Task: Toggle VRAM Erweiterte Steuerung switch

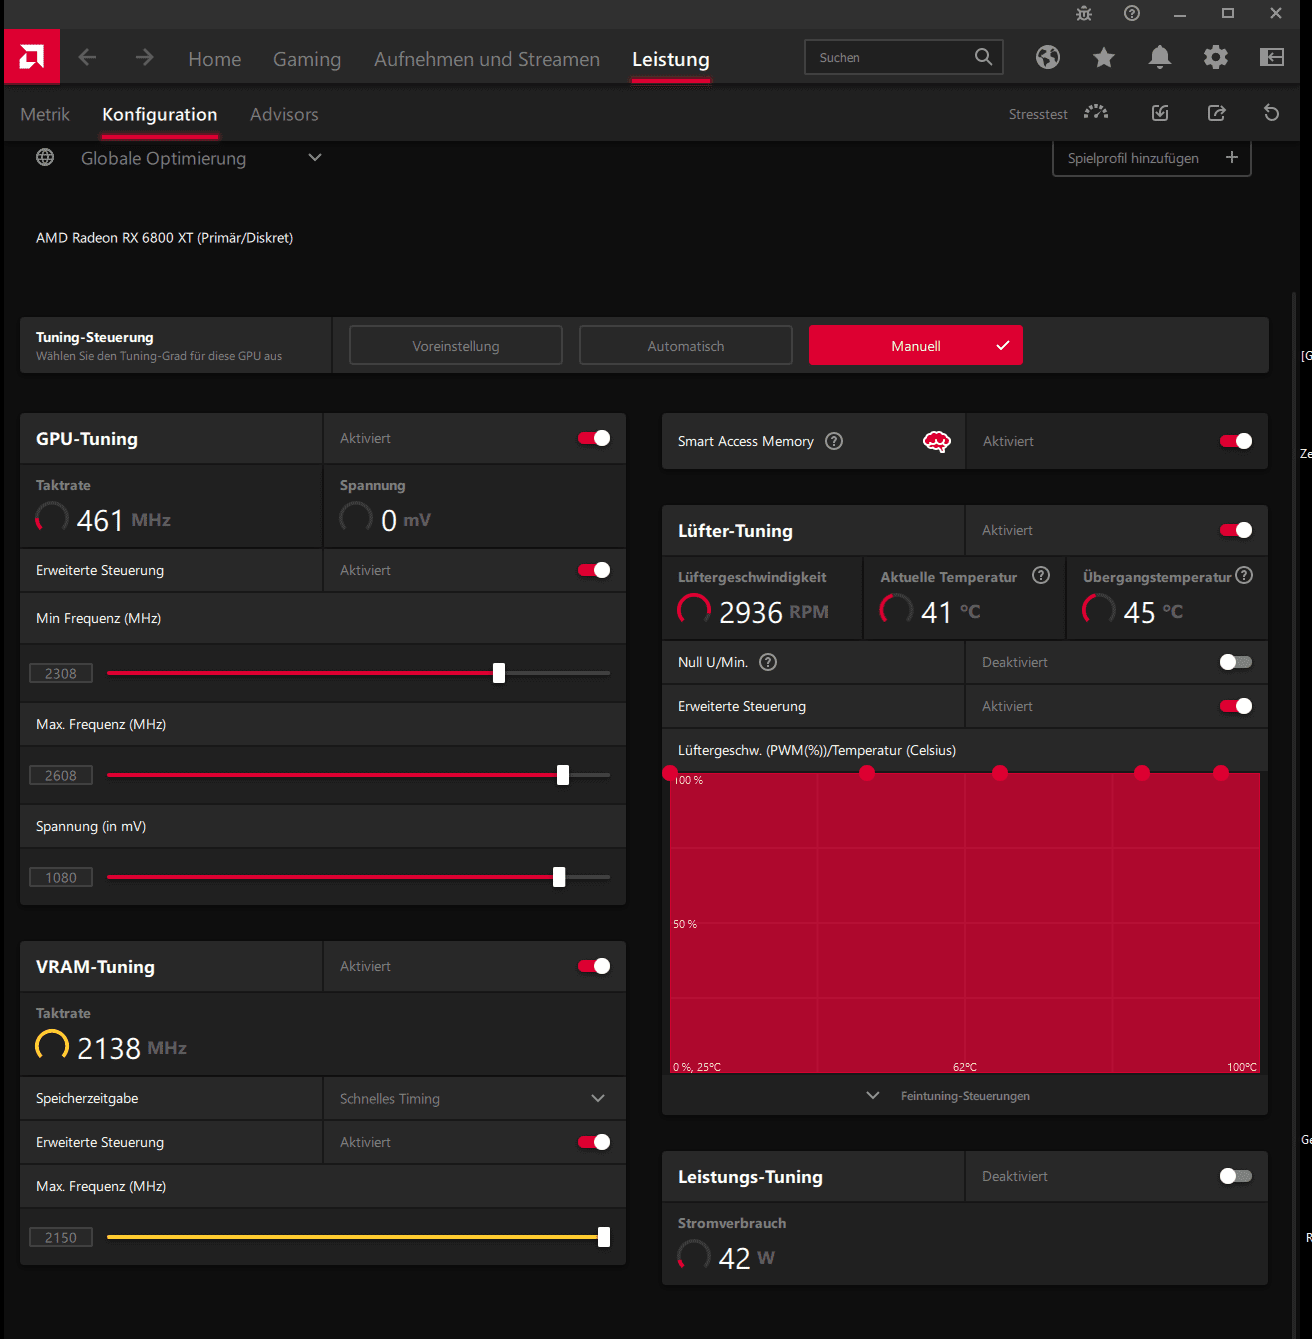Action: 594,1142
